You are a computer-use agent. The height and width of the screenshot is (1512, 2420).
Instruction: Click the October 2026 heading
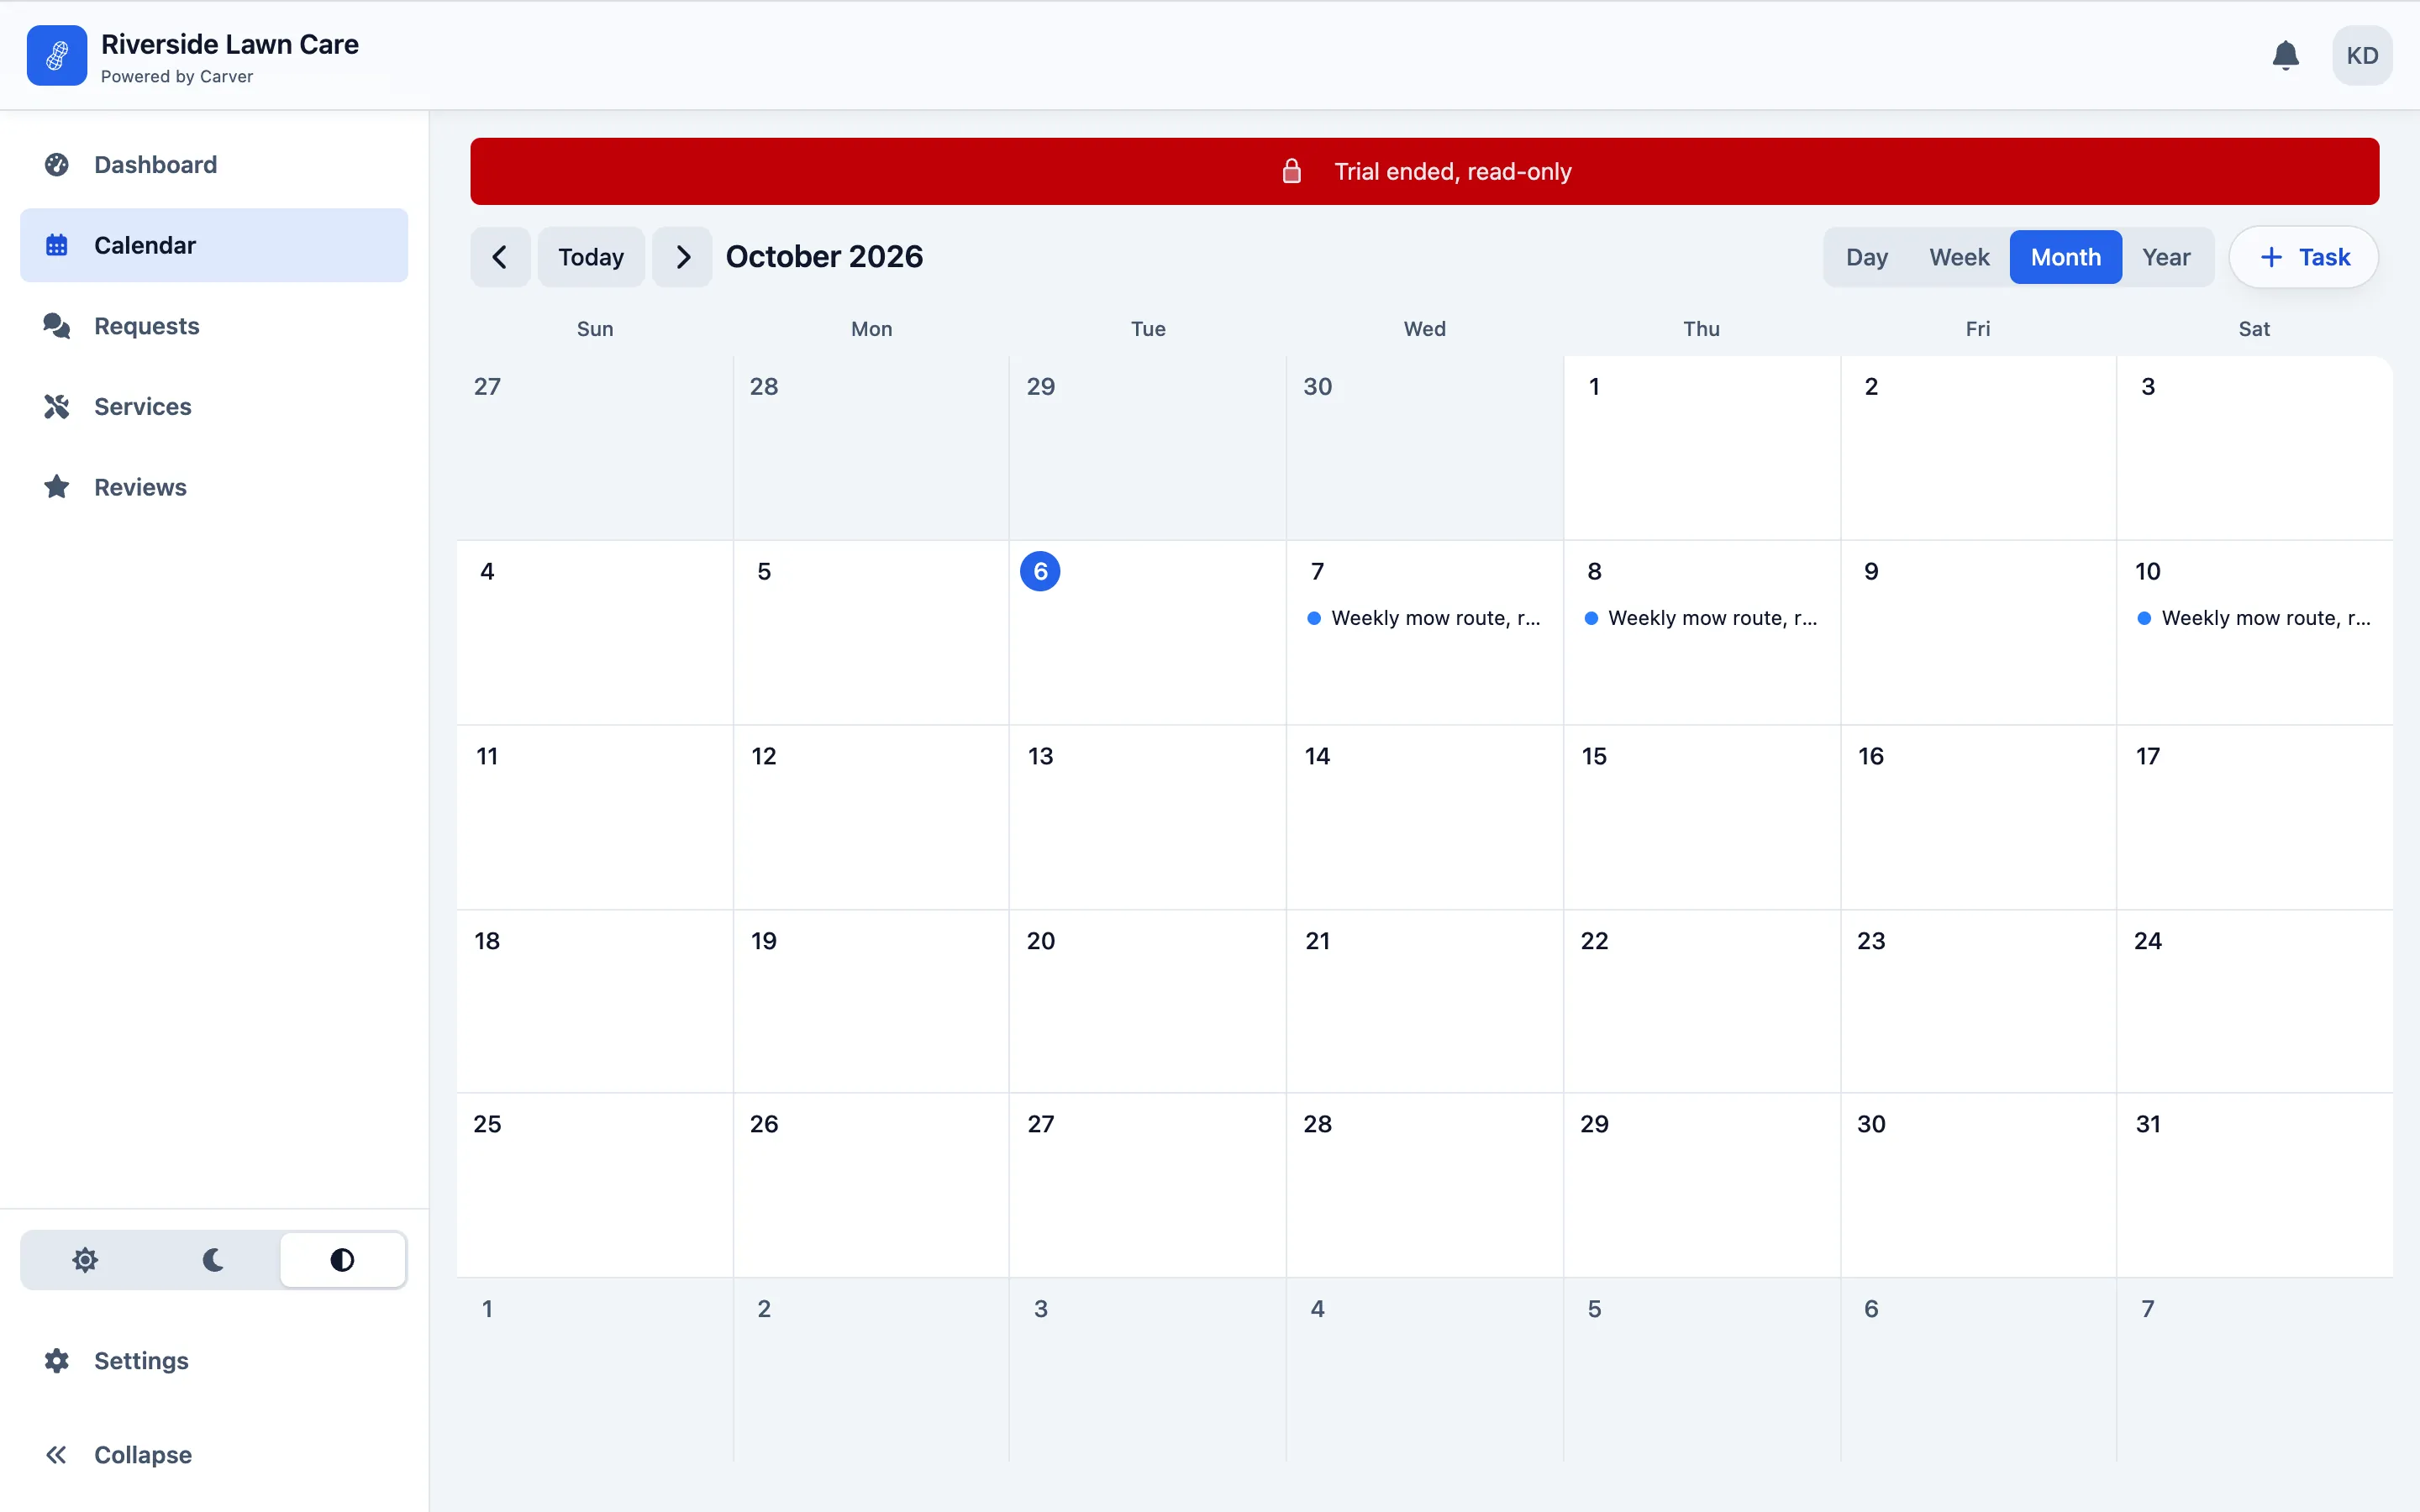coord(824,257)
